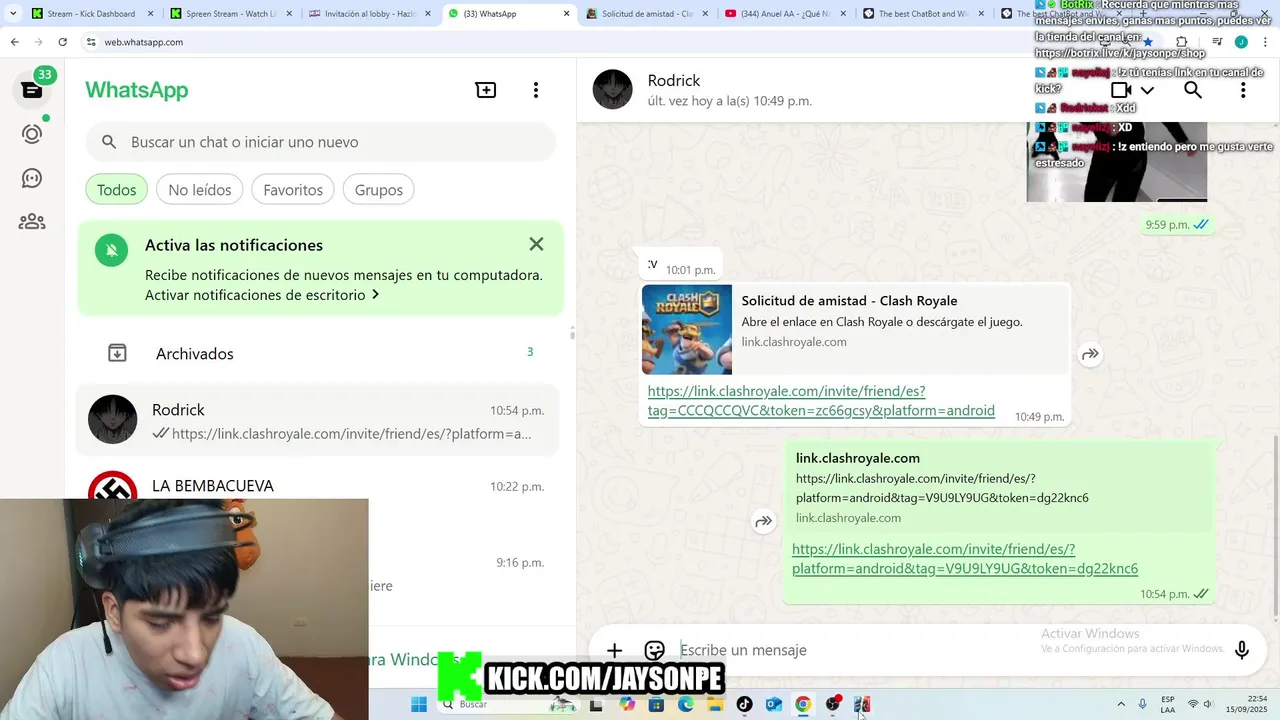Open Google Chrome from the taskbar
This screenshot has height=720, width=1280.
tap(802, 705)
